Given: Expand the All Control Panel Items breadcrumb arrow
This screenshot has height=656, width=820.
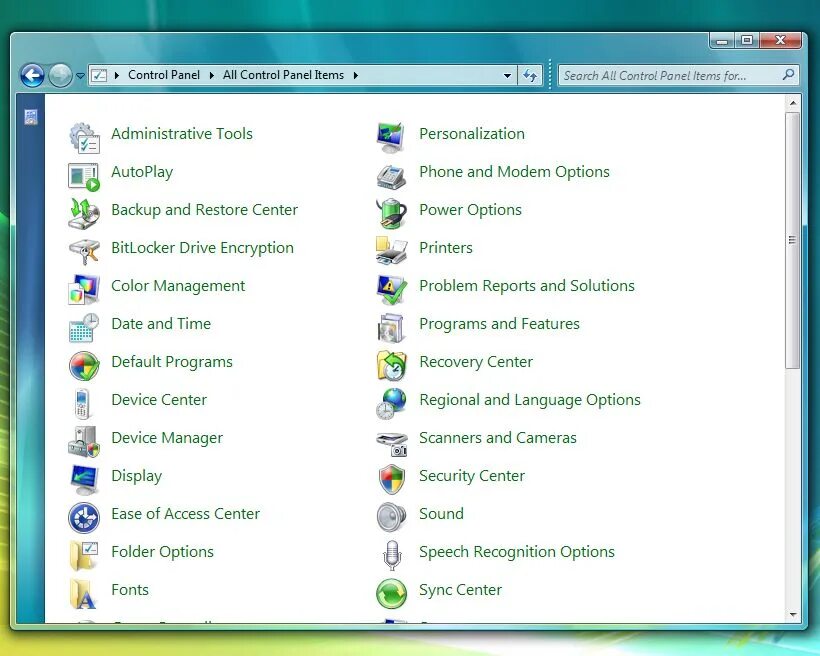Looking at the screenshot, I should (x=356, y=75).
